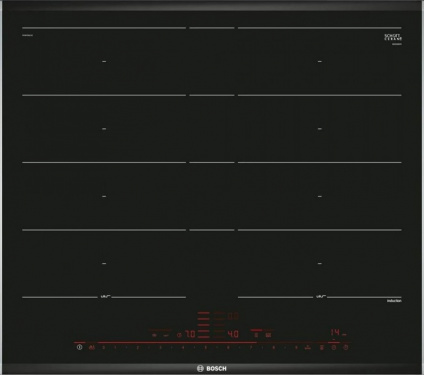Viewport: 424px width, 375px height.
Task: Tap the rightmost clock symbol on the control strip
Action: tap(346, 348)
